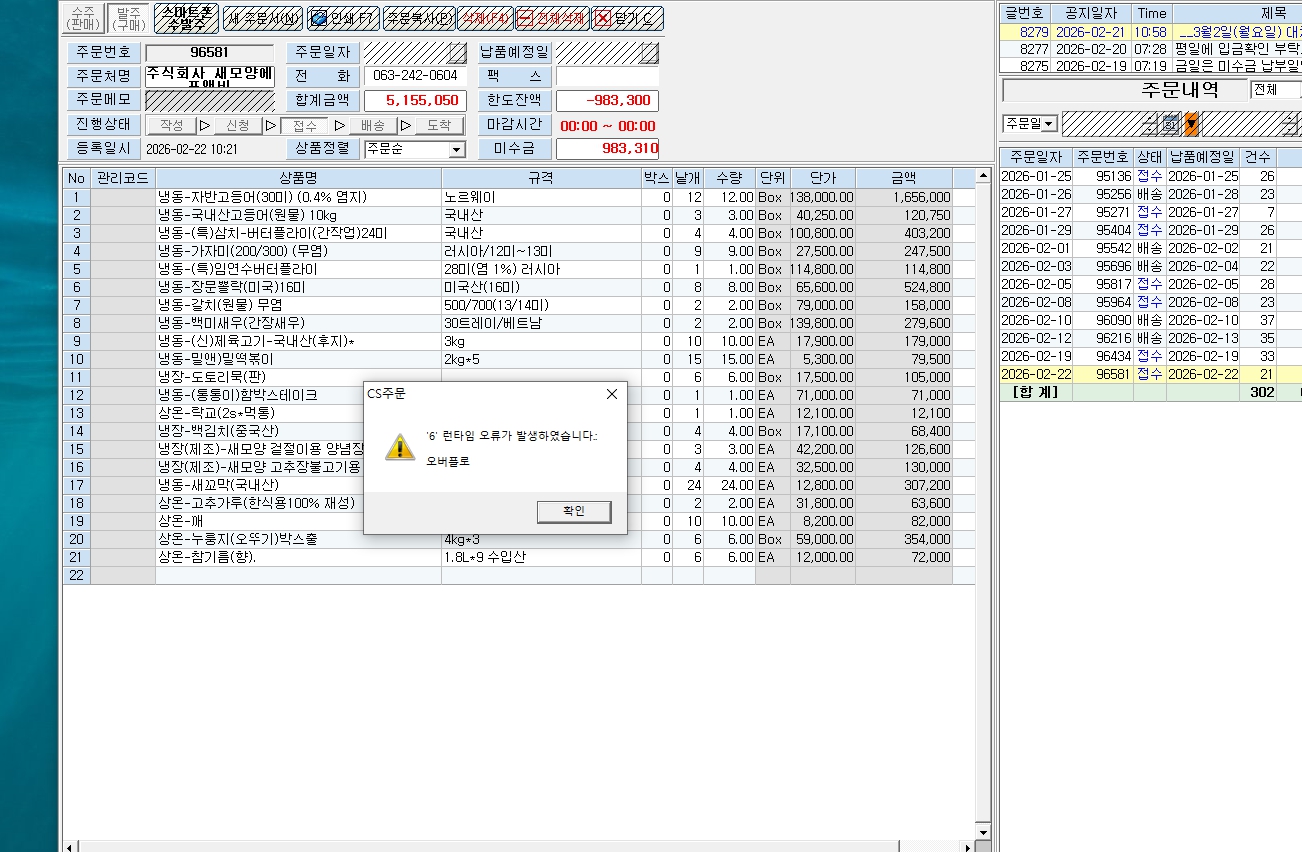This screenshot has width=1302, height=852.
Task: Close the CS주문 error dialog with X
Action: (612, 395)
